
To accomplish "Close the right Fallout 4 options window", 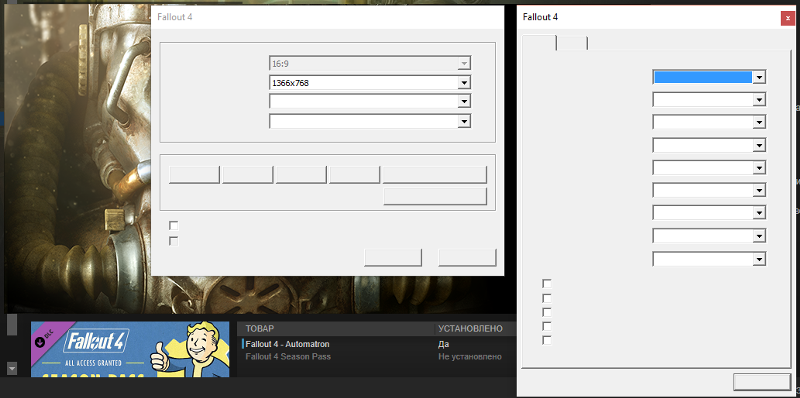I will pyautogui.click(x=788, y=18).
